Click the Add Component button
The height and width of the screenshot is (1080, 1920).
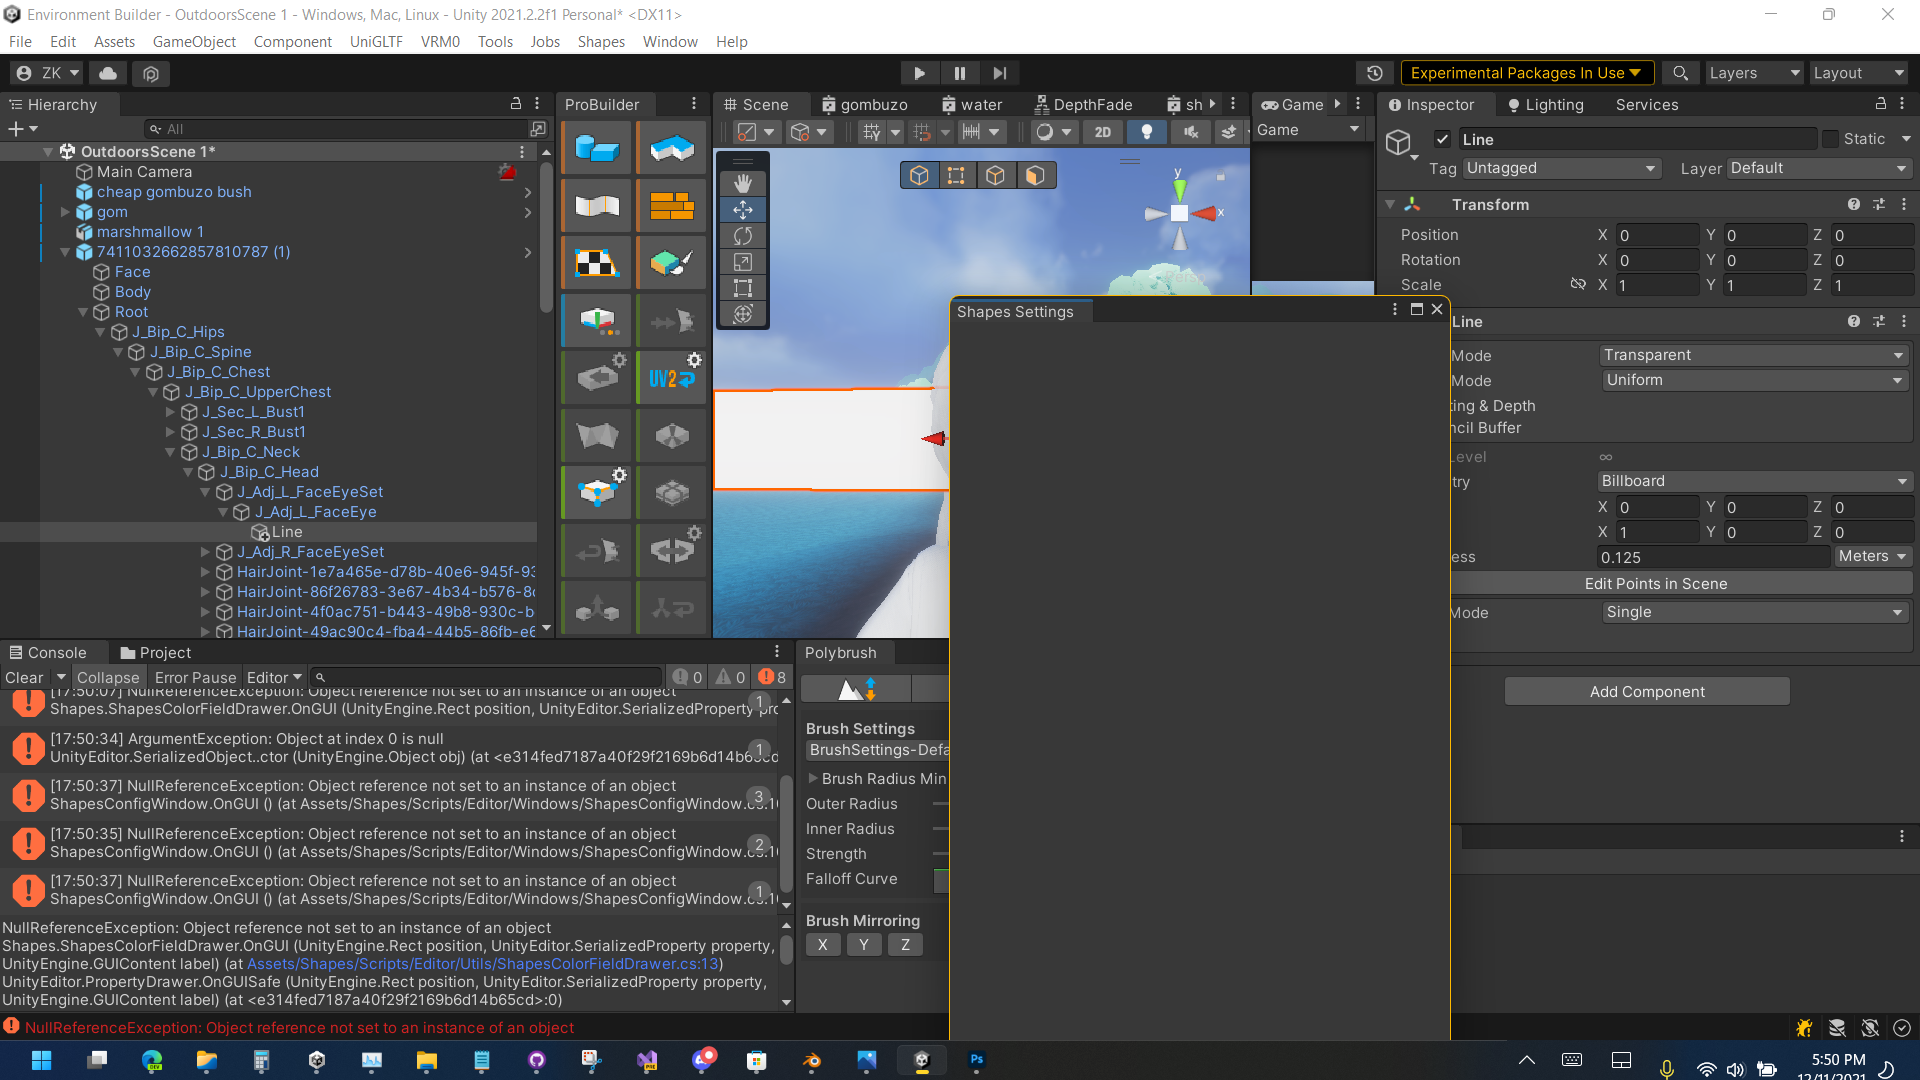[1647, 691]
